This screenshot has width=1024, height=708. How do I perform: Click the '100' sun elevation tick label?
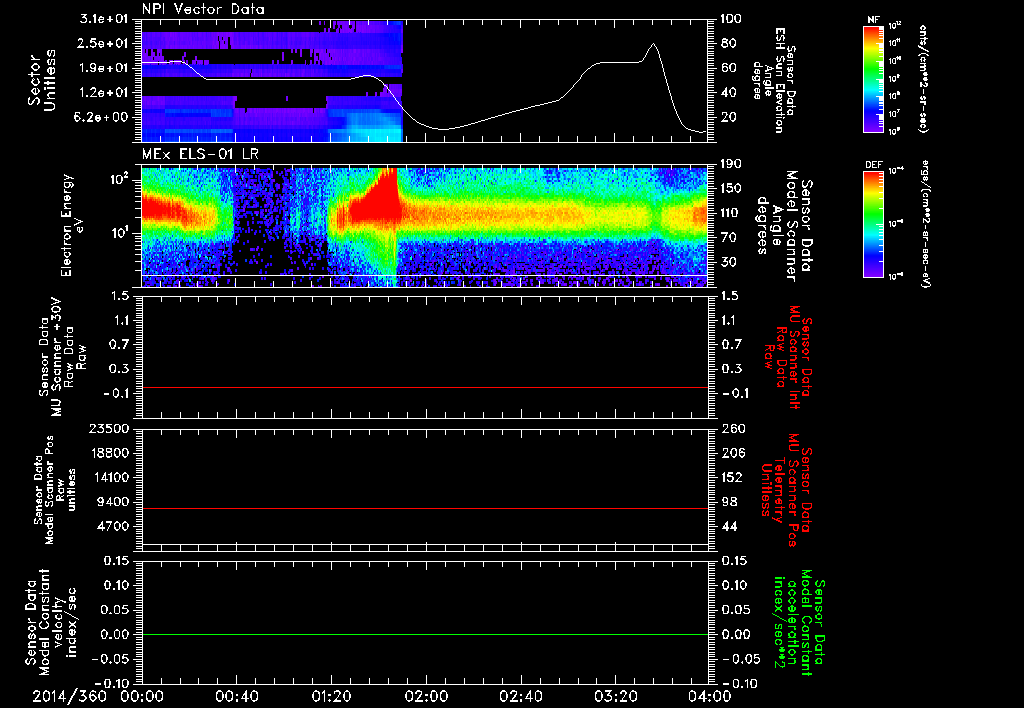pyautogui.click(x=732, y=19)
